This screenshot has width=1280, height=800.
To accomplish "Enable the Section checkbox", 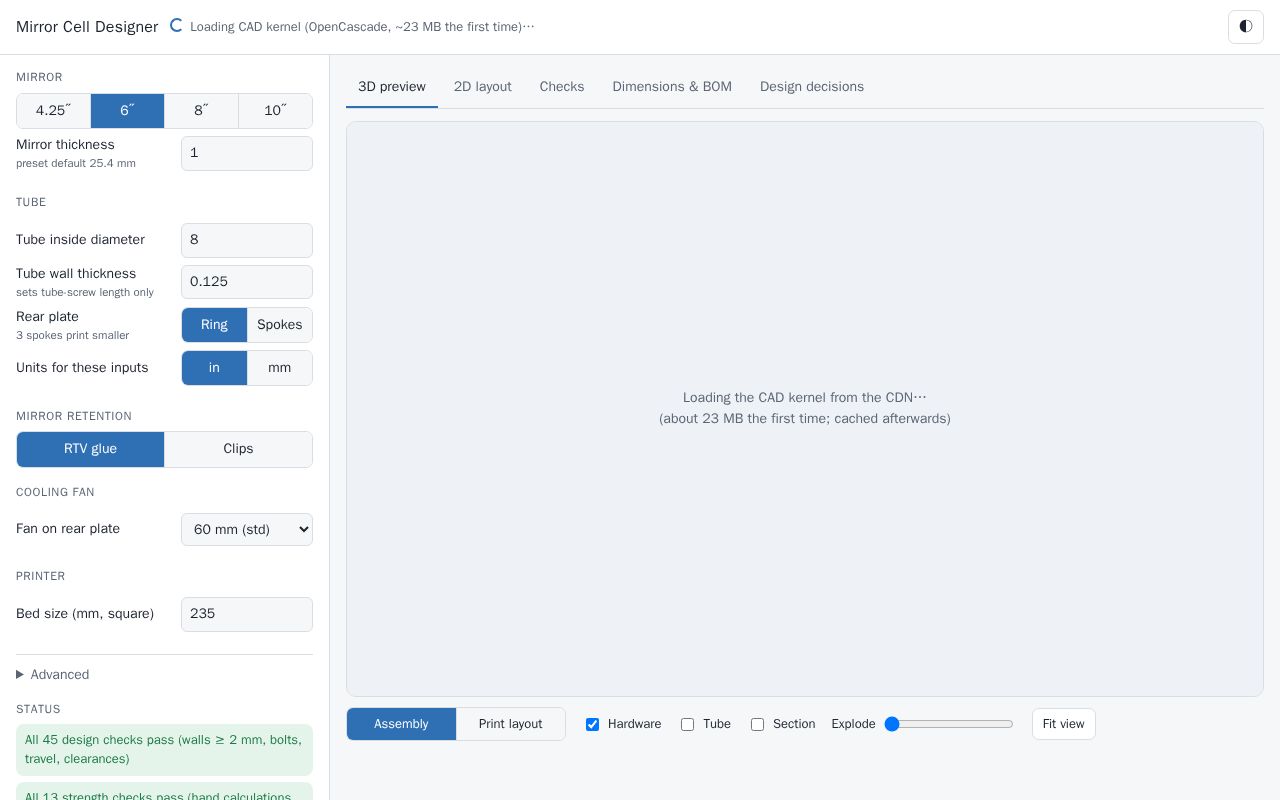I will tap(757, 724).
